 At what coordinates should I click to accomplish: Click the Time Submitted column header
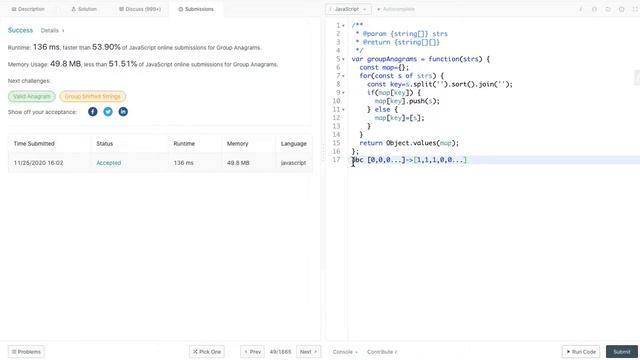tap(34, 144)
